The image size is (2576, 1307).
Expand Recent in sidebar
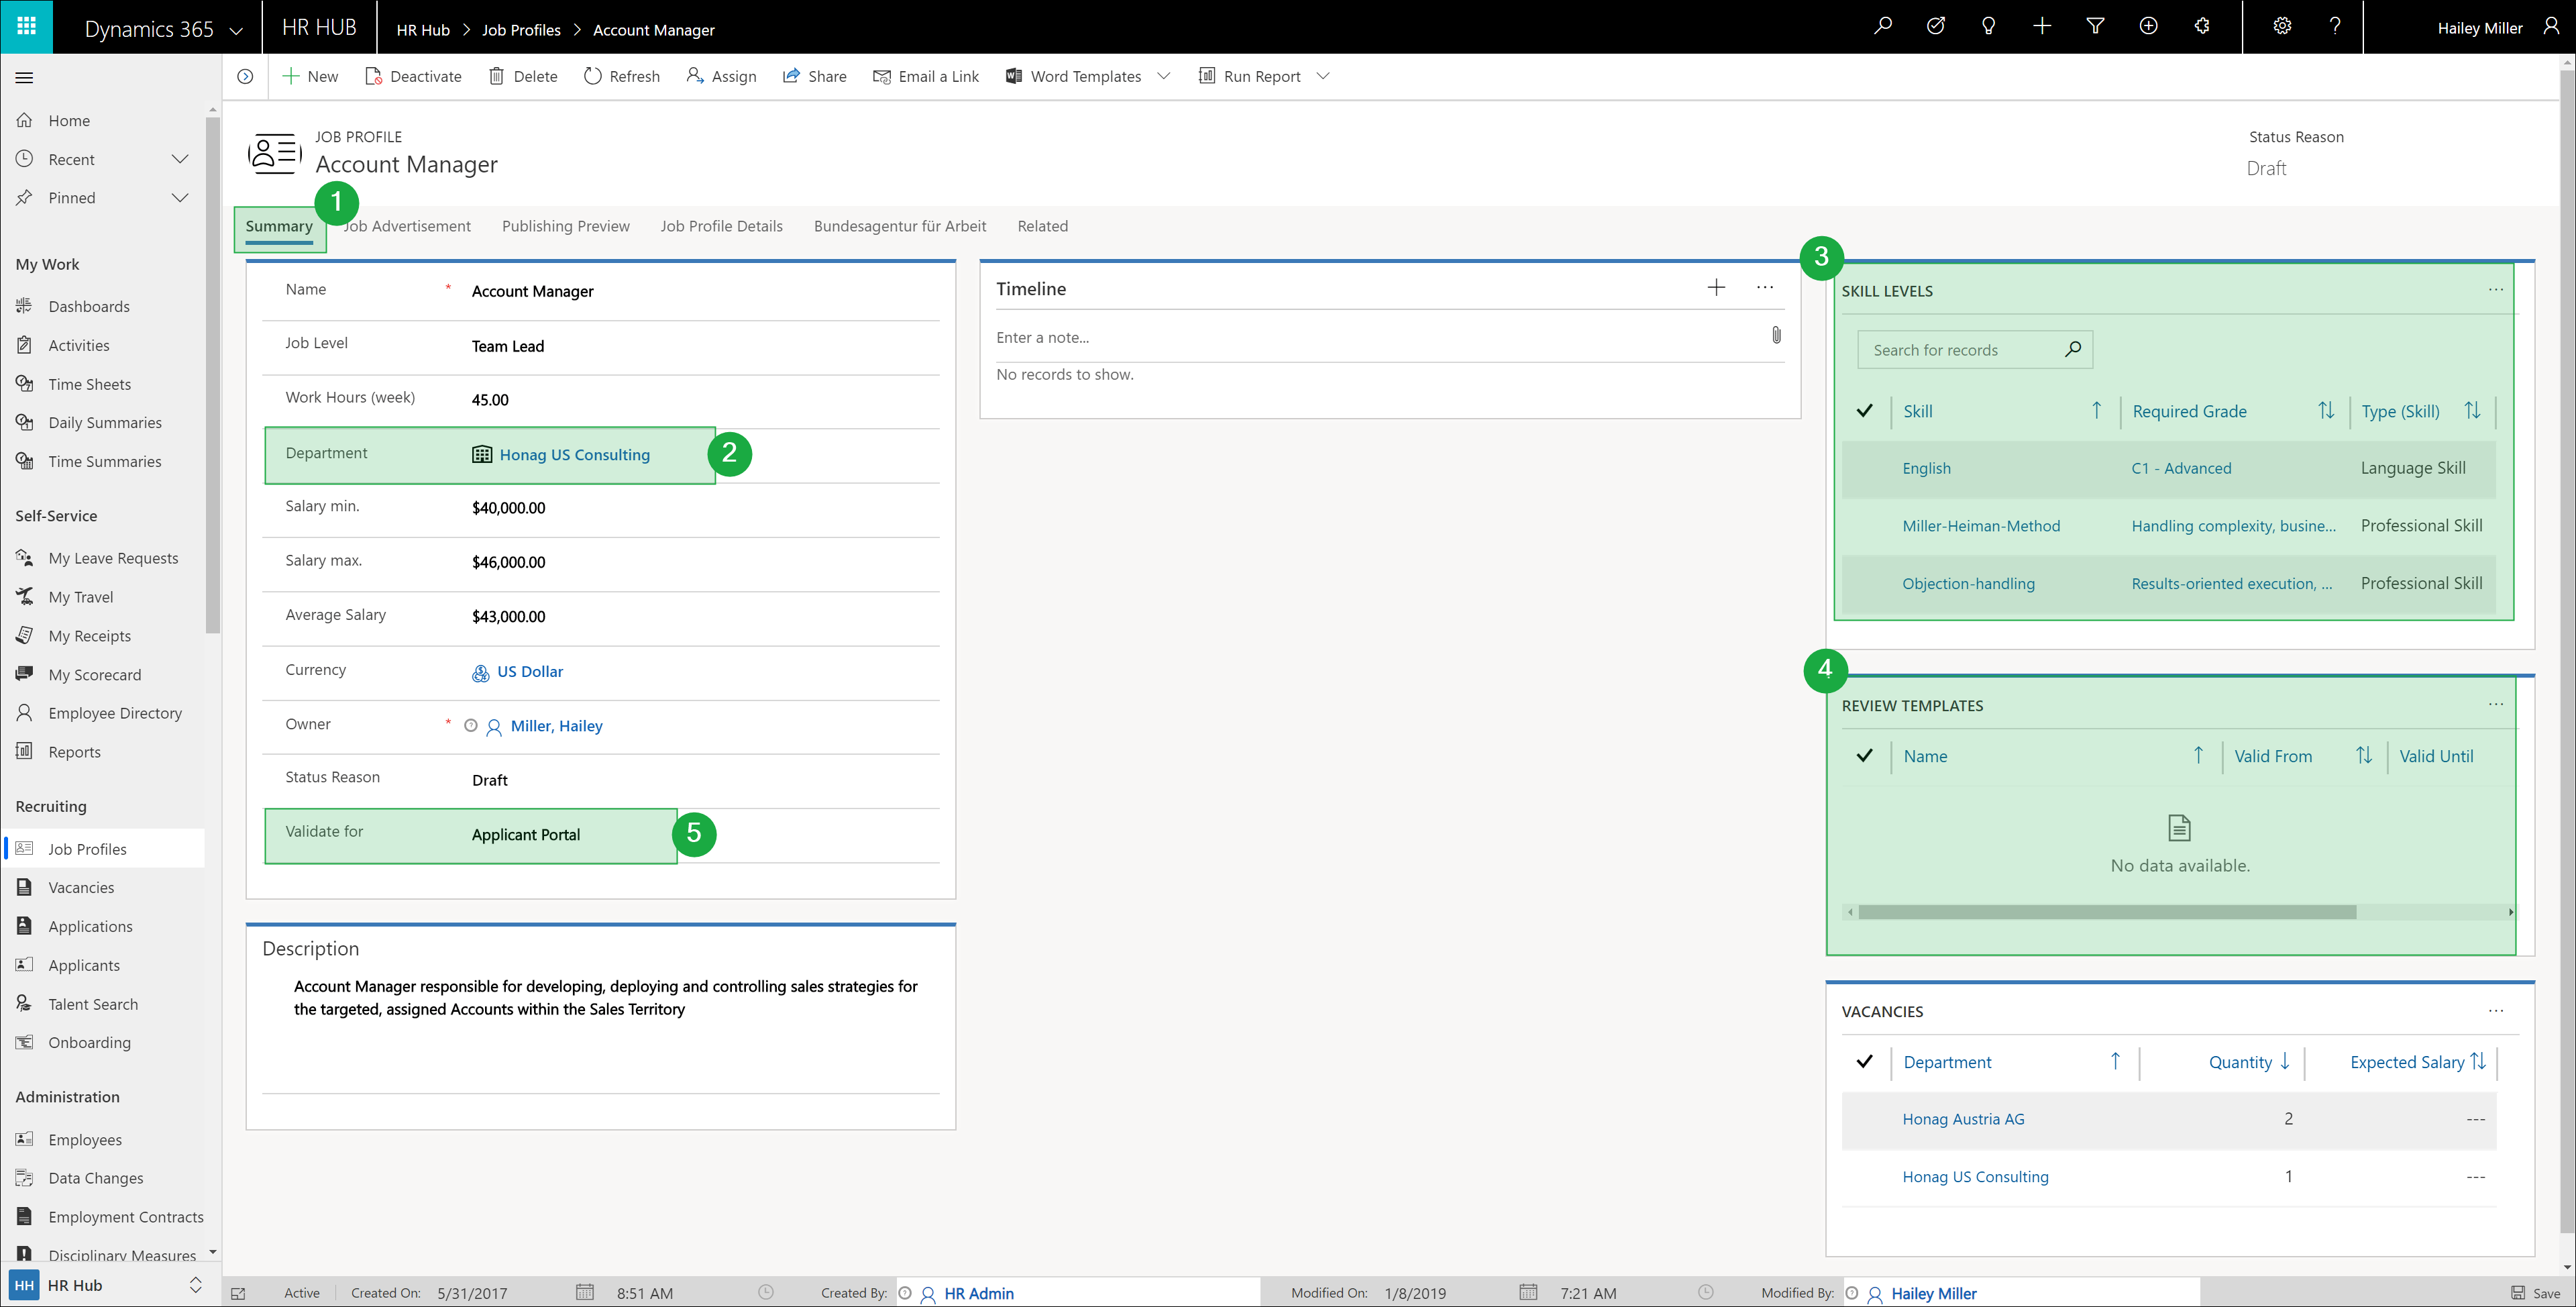click(180, 159)
